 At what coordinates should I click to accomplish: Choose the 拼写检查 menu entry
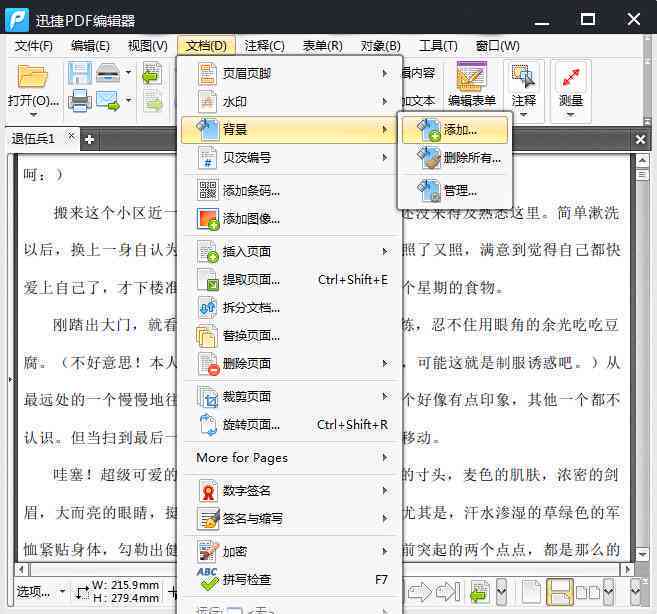coord(289,580)
